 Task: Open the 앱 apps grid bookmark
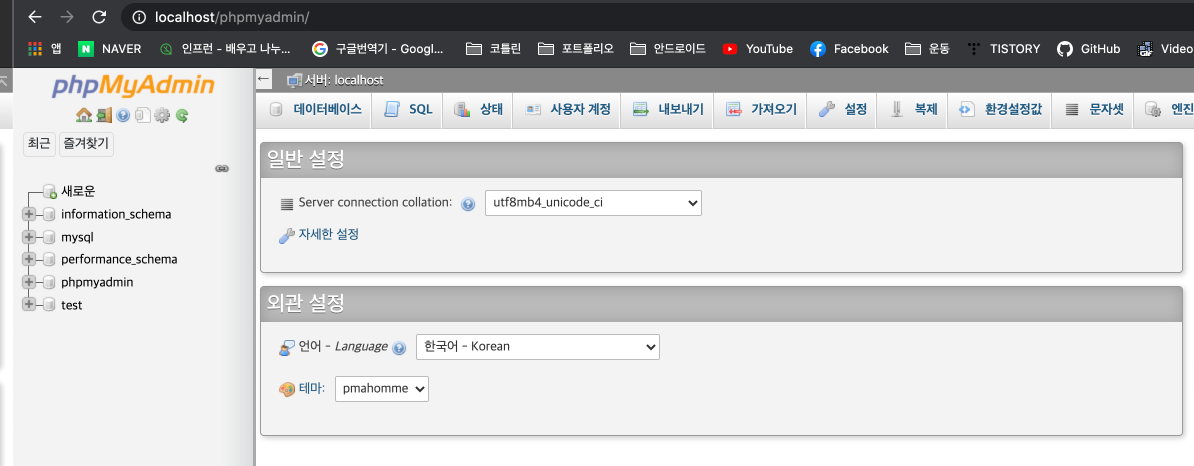pyautogui.click(x=44, y=49)
